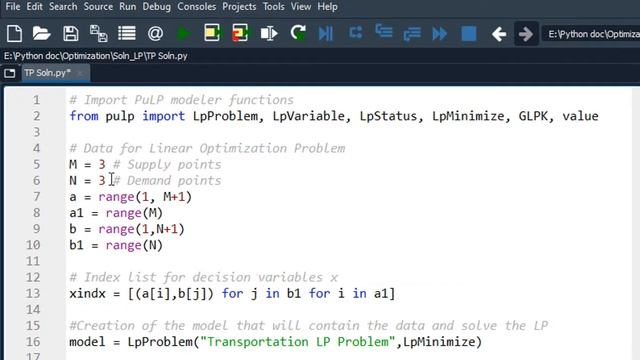This screenshot has height=360, width=640.
Task: Click the file path E:\Python doc\Optimization\Soln_LP\TP Soln.py
Action: [96, 56]
